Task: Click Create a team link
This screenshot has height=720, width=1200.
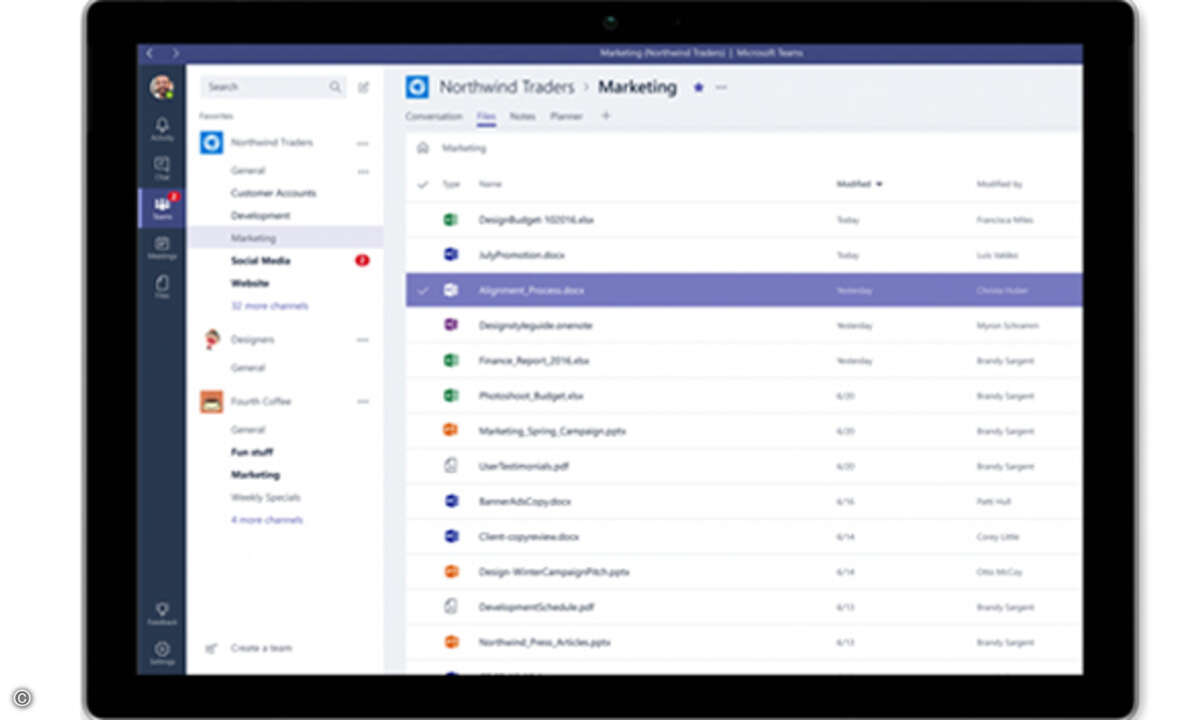Action: point(261,648)
